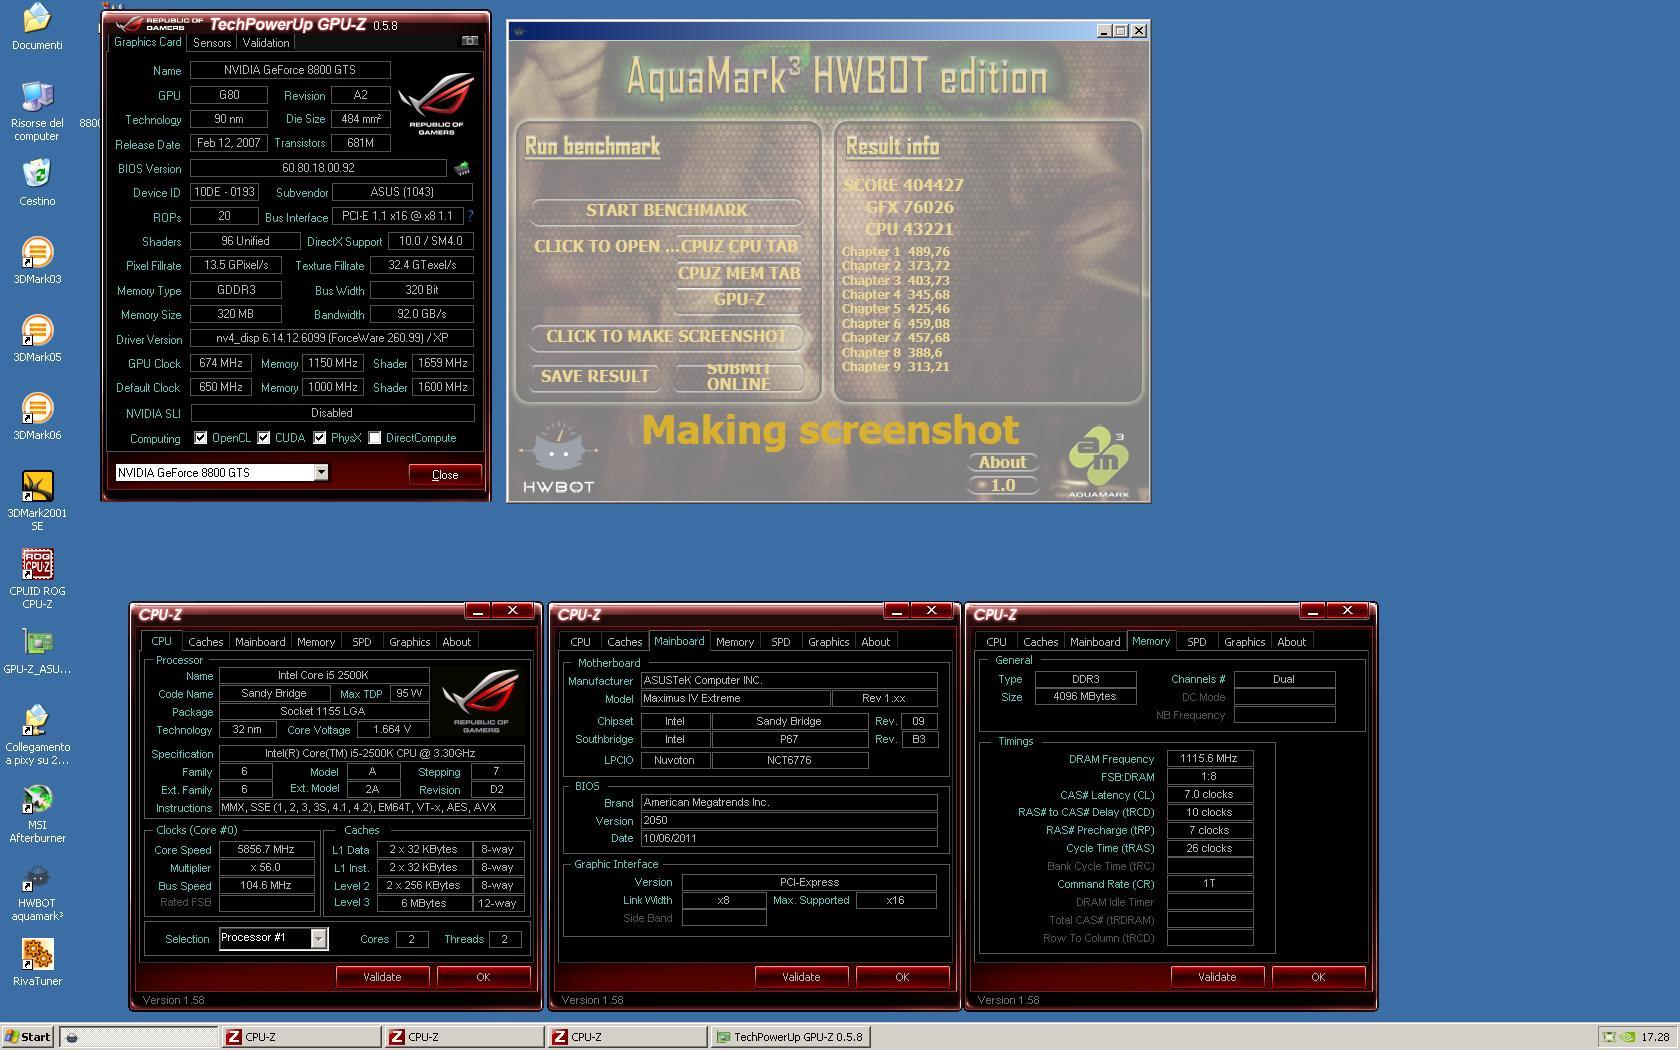Open the Documenti desktop icon

click(37, 27)
